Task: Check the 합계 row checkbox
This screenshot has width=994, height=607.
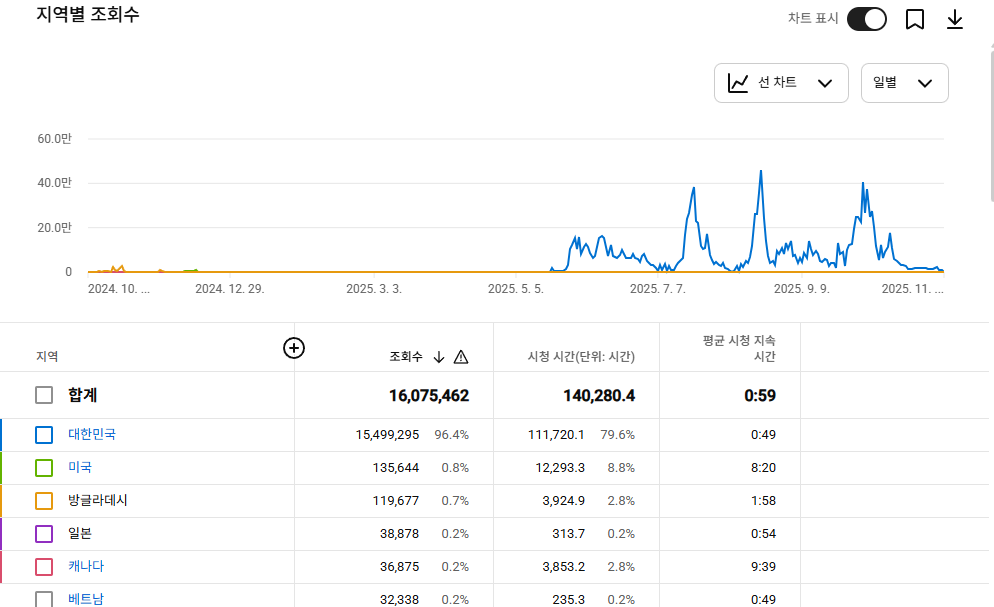Action: tap(44, 395)
